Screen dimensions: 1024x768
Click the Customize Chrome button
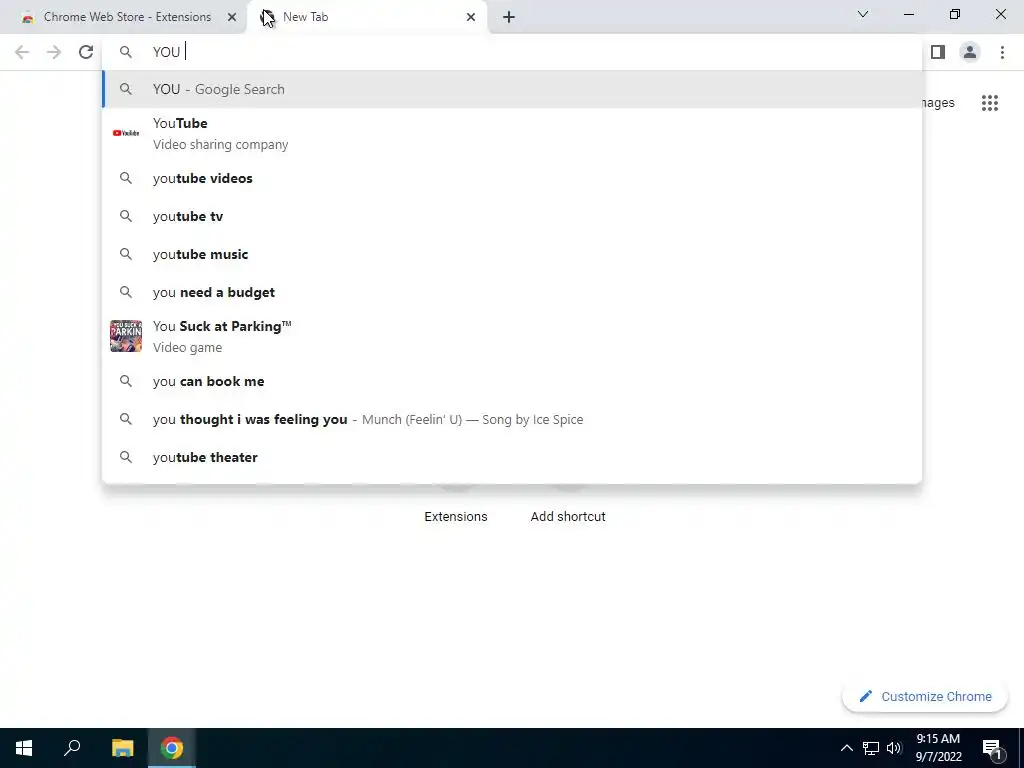click(925, 697)
